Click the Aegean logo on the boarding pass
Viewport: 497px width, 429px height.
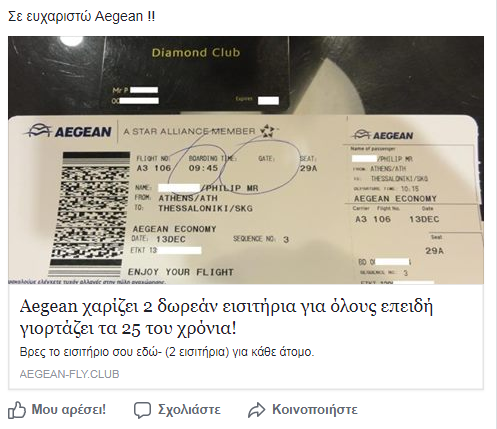(69, 131)
